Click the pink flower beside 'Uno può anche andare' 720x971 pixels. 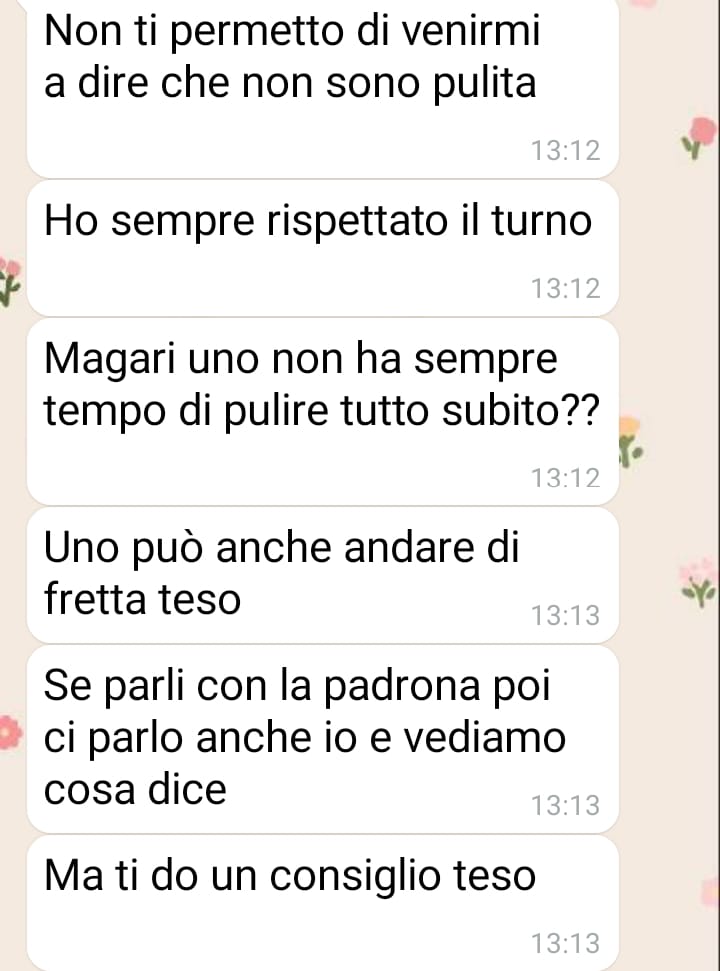699,582
